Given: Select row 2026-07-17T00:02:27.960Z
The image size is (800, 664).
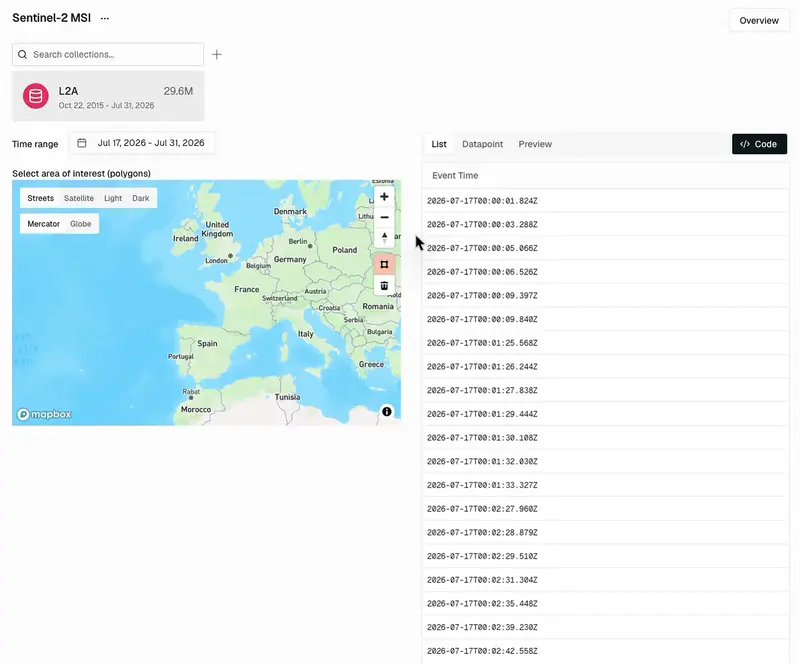Looking at the screenshot, I should (605, 509).
